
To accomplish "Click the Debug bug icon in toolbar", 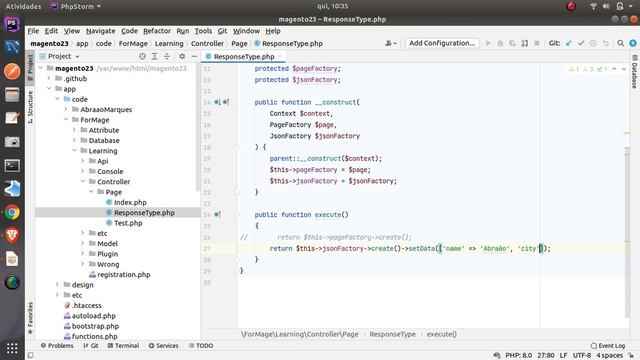I will coord(500,43).
